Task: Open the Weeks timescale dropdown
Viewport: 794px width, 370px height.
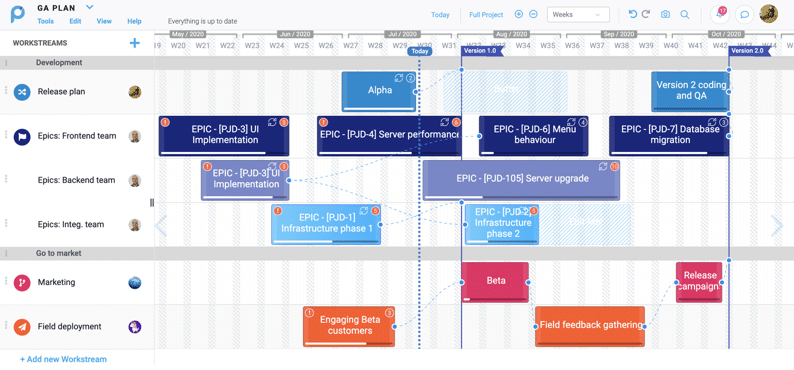Action: pos(578,15)
